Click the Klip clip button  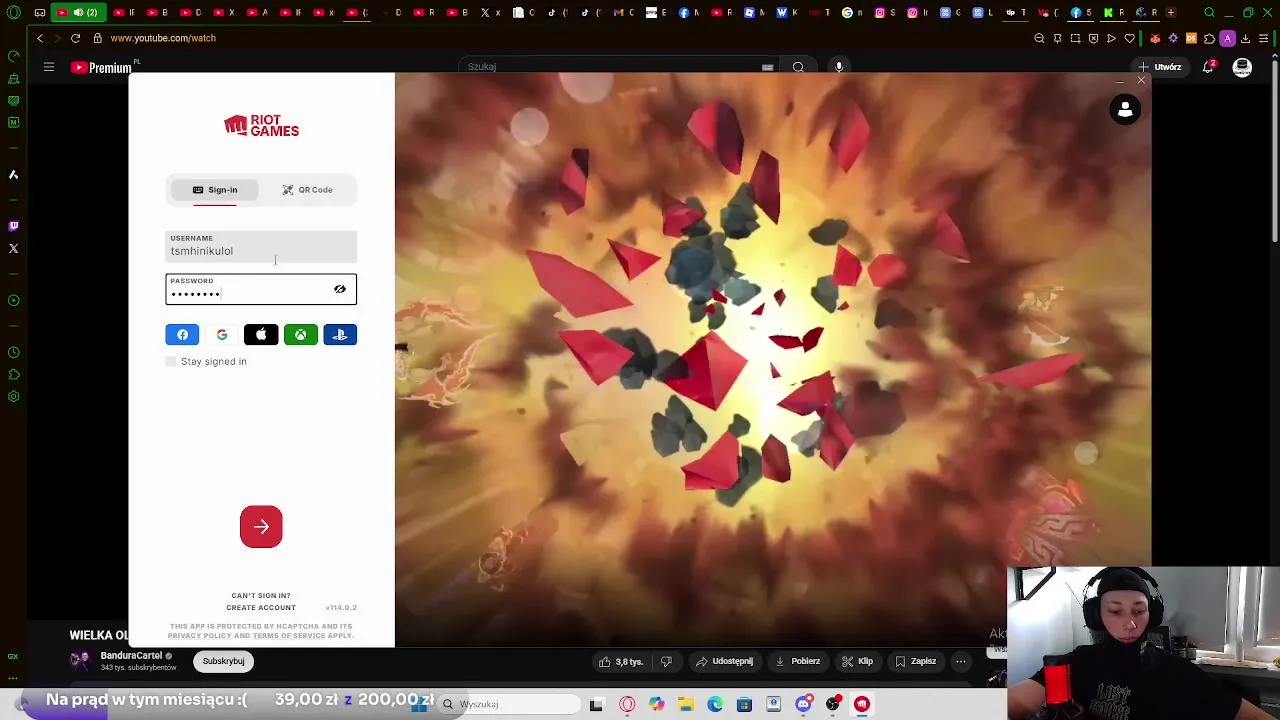857,661
